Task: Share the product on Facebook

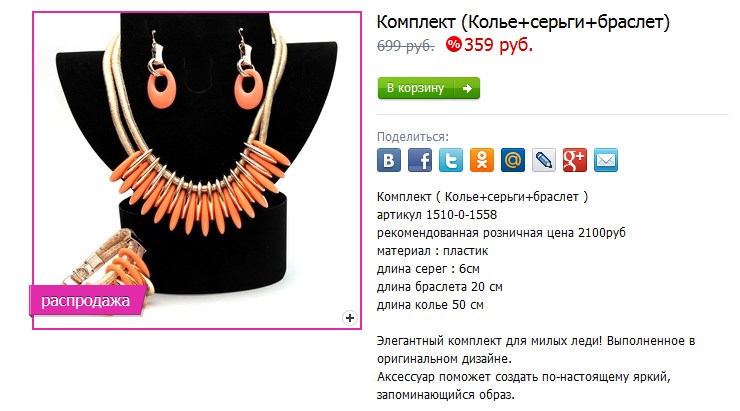Action: 420,160
